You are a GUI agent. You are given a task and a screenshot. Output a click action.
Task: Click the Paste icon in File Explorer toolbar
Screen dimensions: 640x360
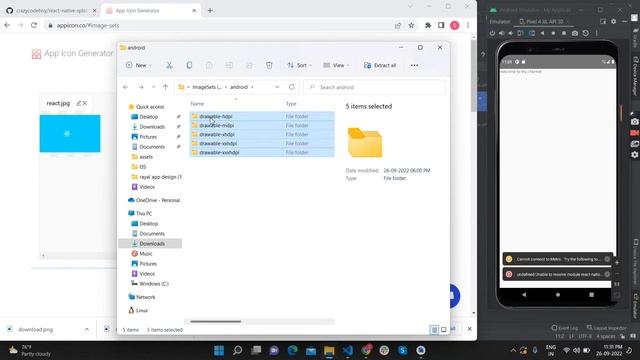pos(209,65)
